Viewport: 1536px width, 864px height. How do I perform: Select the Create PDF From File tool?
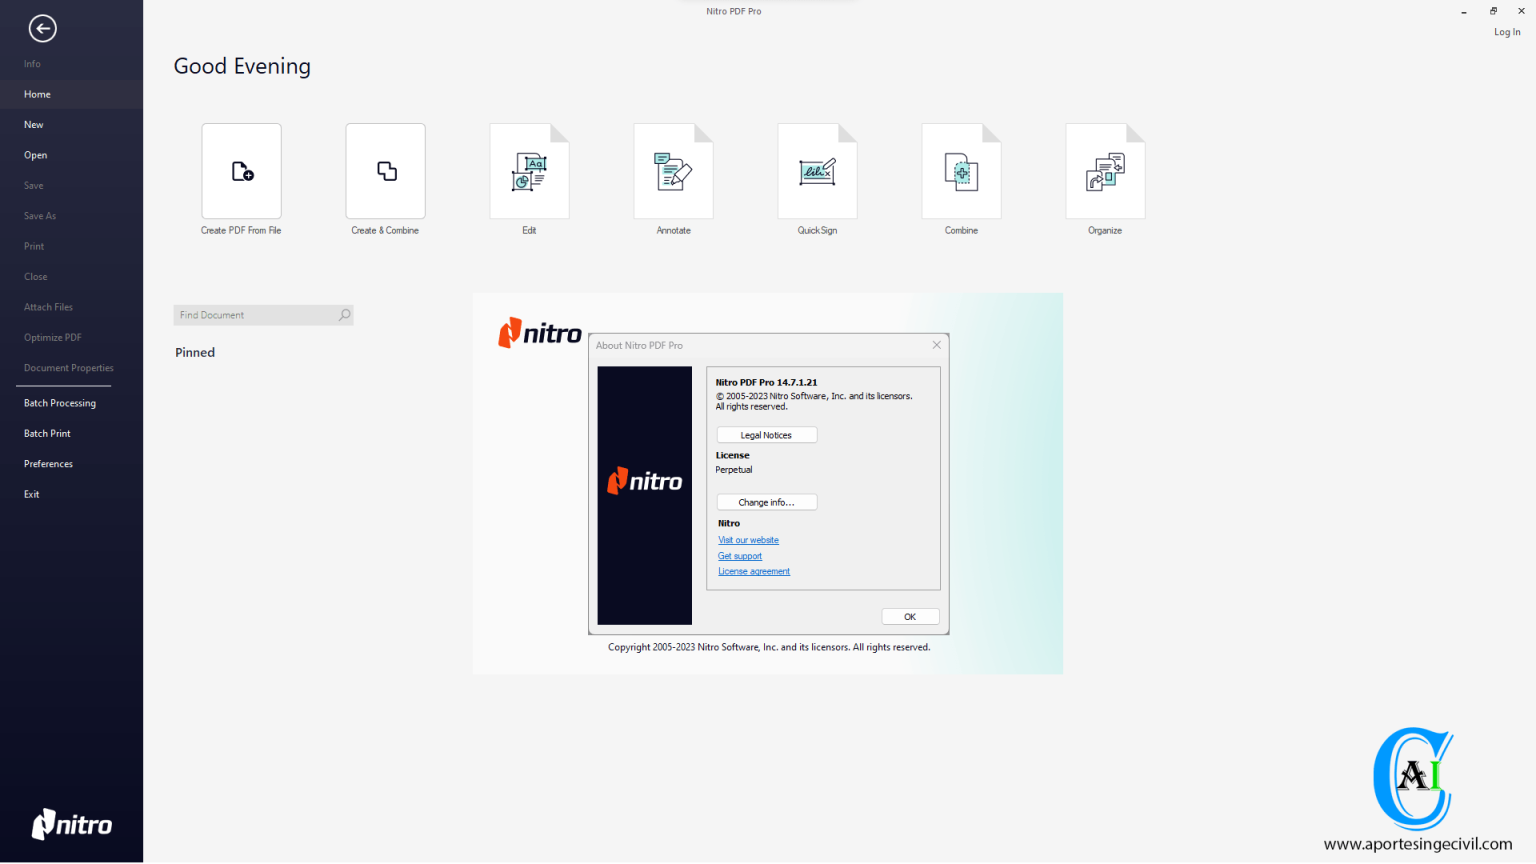[x=241, y=171]
